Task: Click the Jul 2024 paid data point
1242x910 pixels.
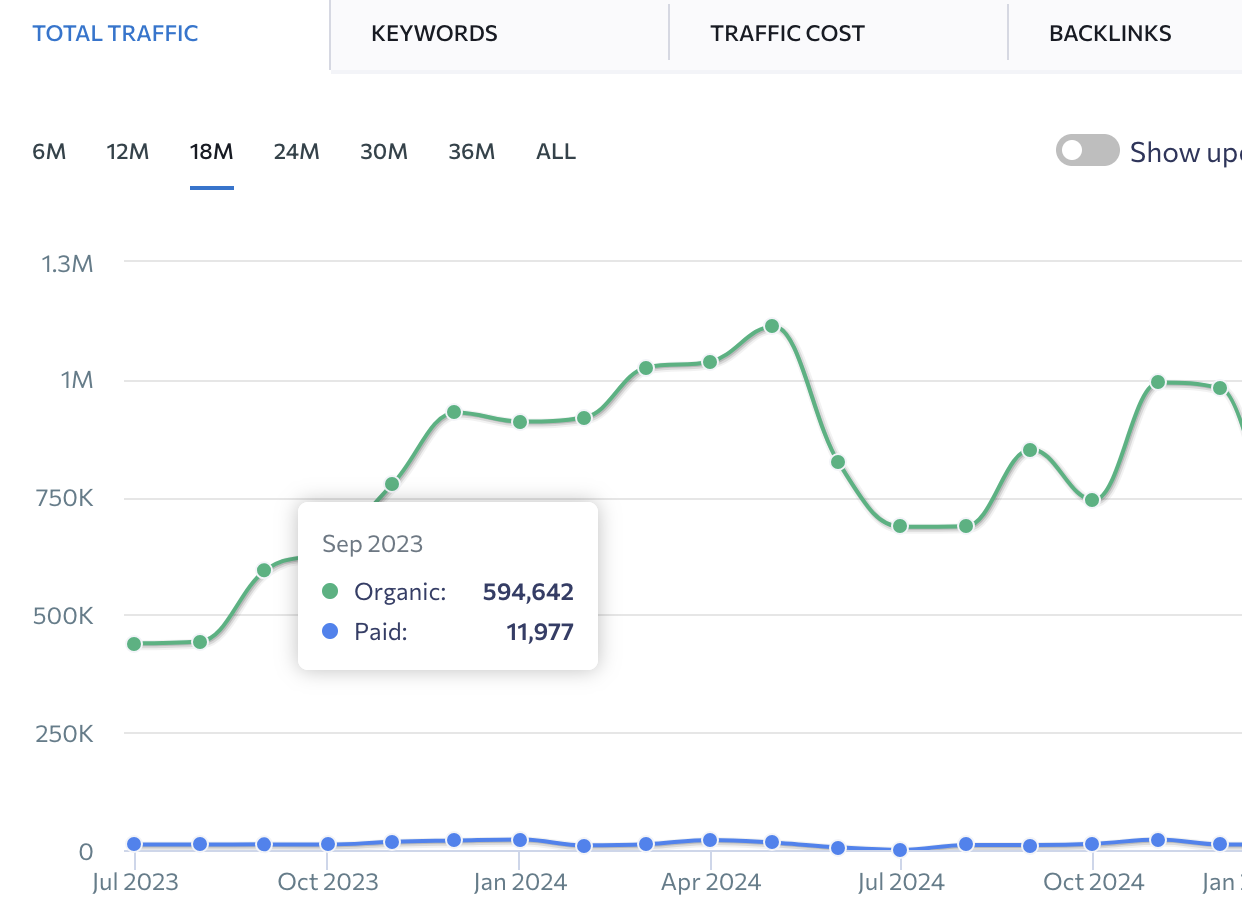Action: tap(900, 850)
